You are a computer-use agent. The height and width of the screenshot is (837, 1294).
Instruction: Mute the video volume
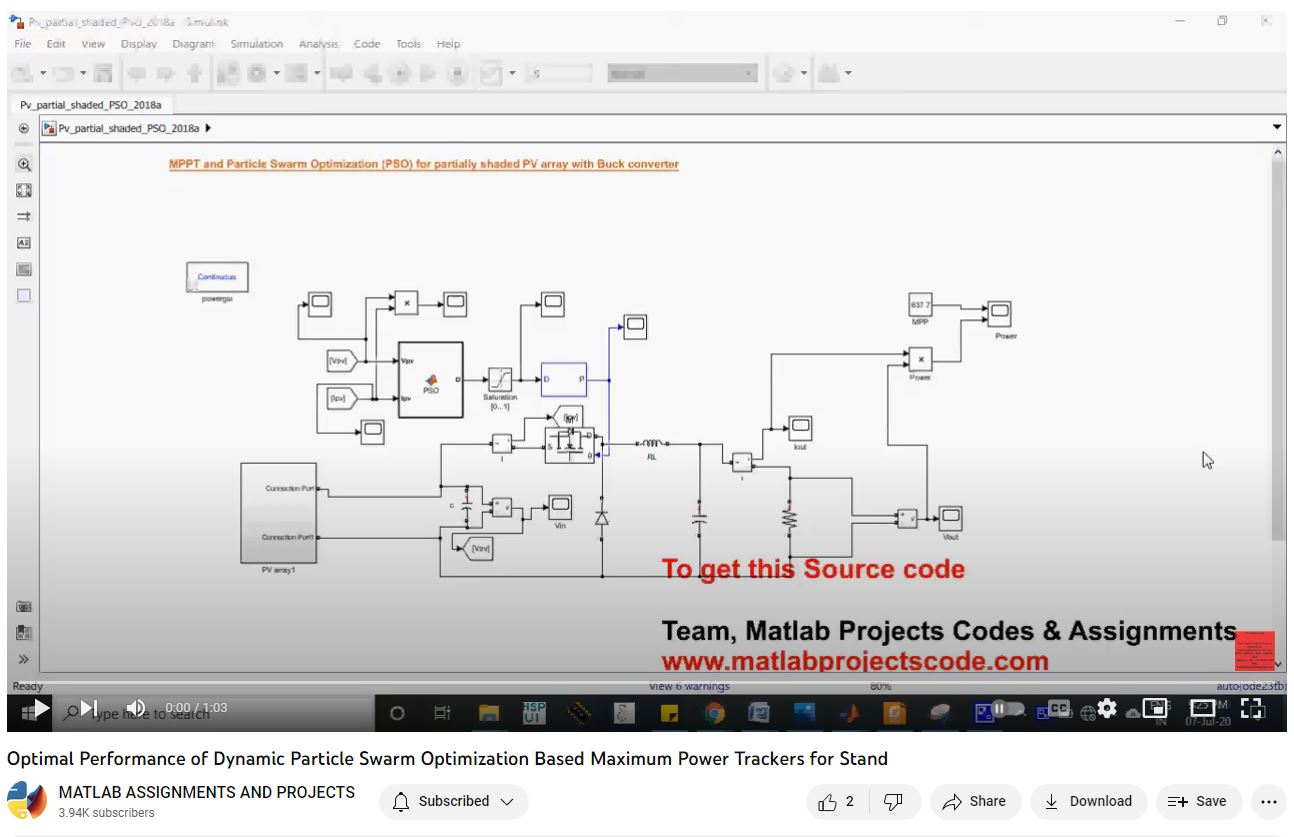(136, 709)
